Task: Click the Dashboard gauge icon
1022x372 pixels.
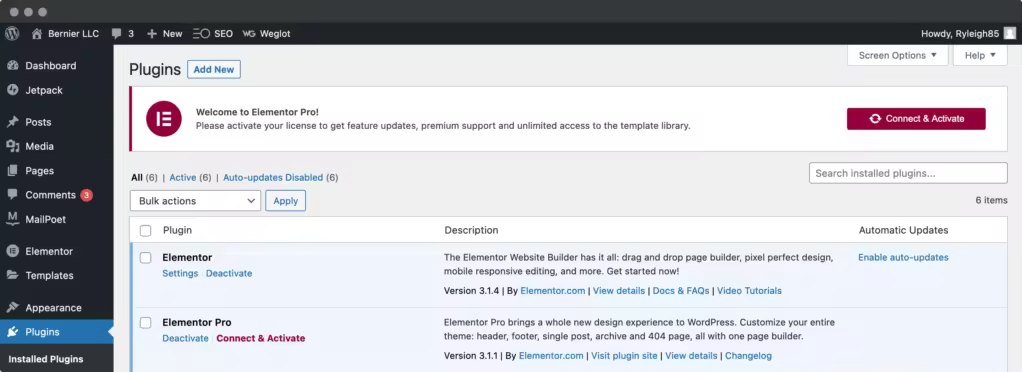Action: tap(12, 66)
